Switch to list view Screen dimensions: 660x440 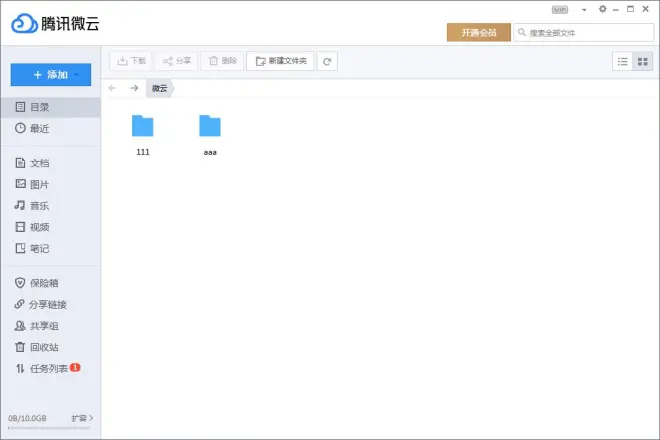622,61
